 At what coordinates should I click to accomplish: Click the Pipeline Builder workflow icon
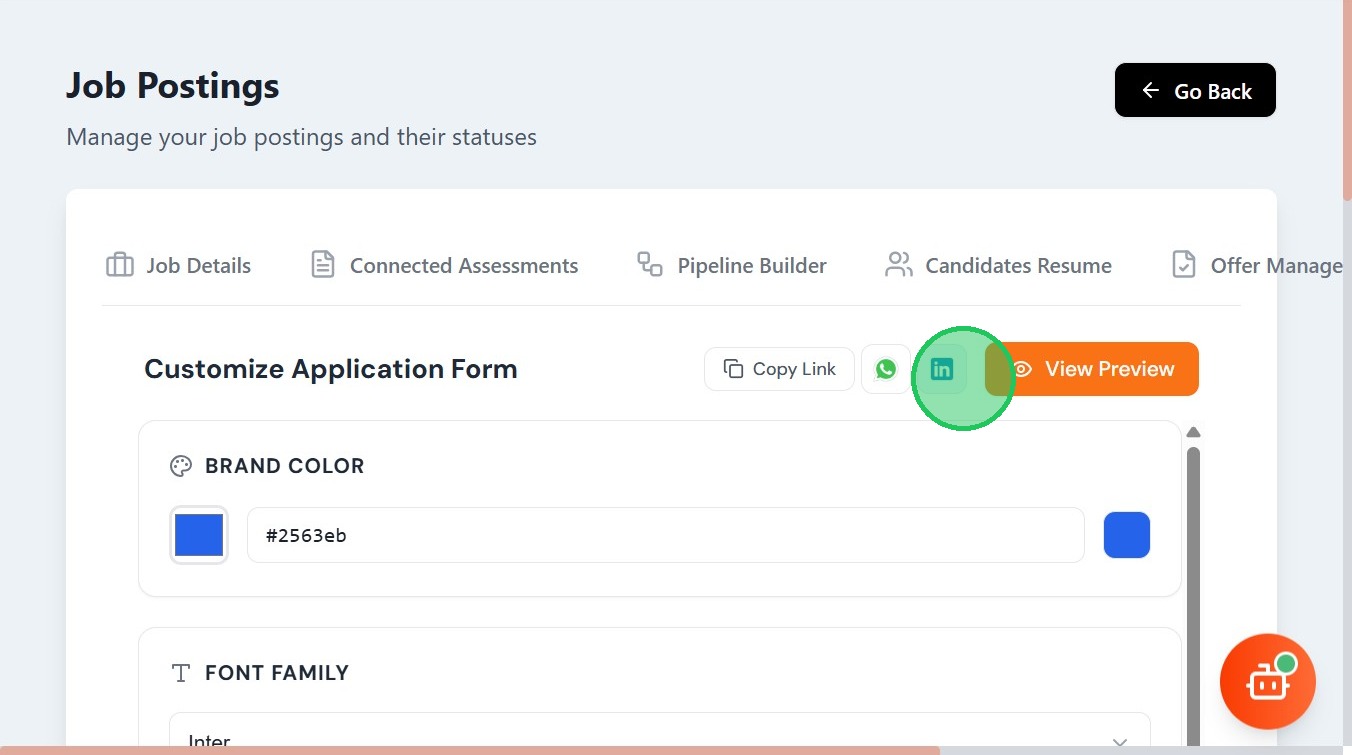pyautogui.click(x=650, y=265)
